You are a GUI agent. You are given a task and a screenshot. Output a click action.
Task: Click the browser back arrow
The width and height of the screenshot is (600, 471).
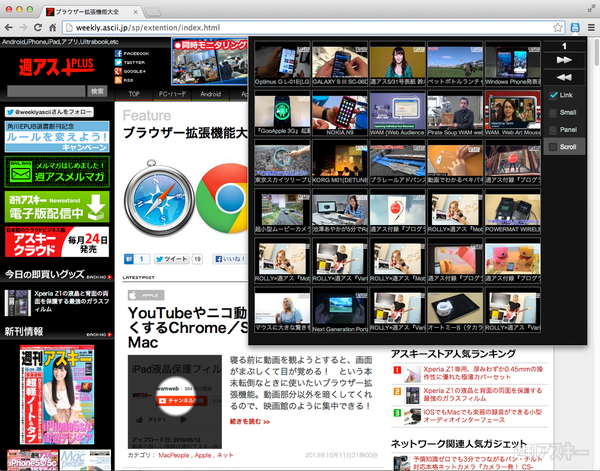coord(9,28)
